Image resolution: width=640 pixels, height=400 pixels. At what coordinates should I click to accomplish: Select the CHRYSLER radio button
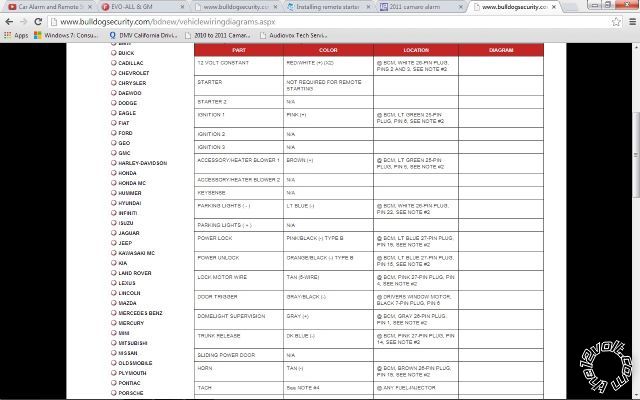coord(113,83)
